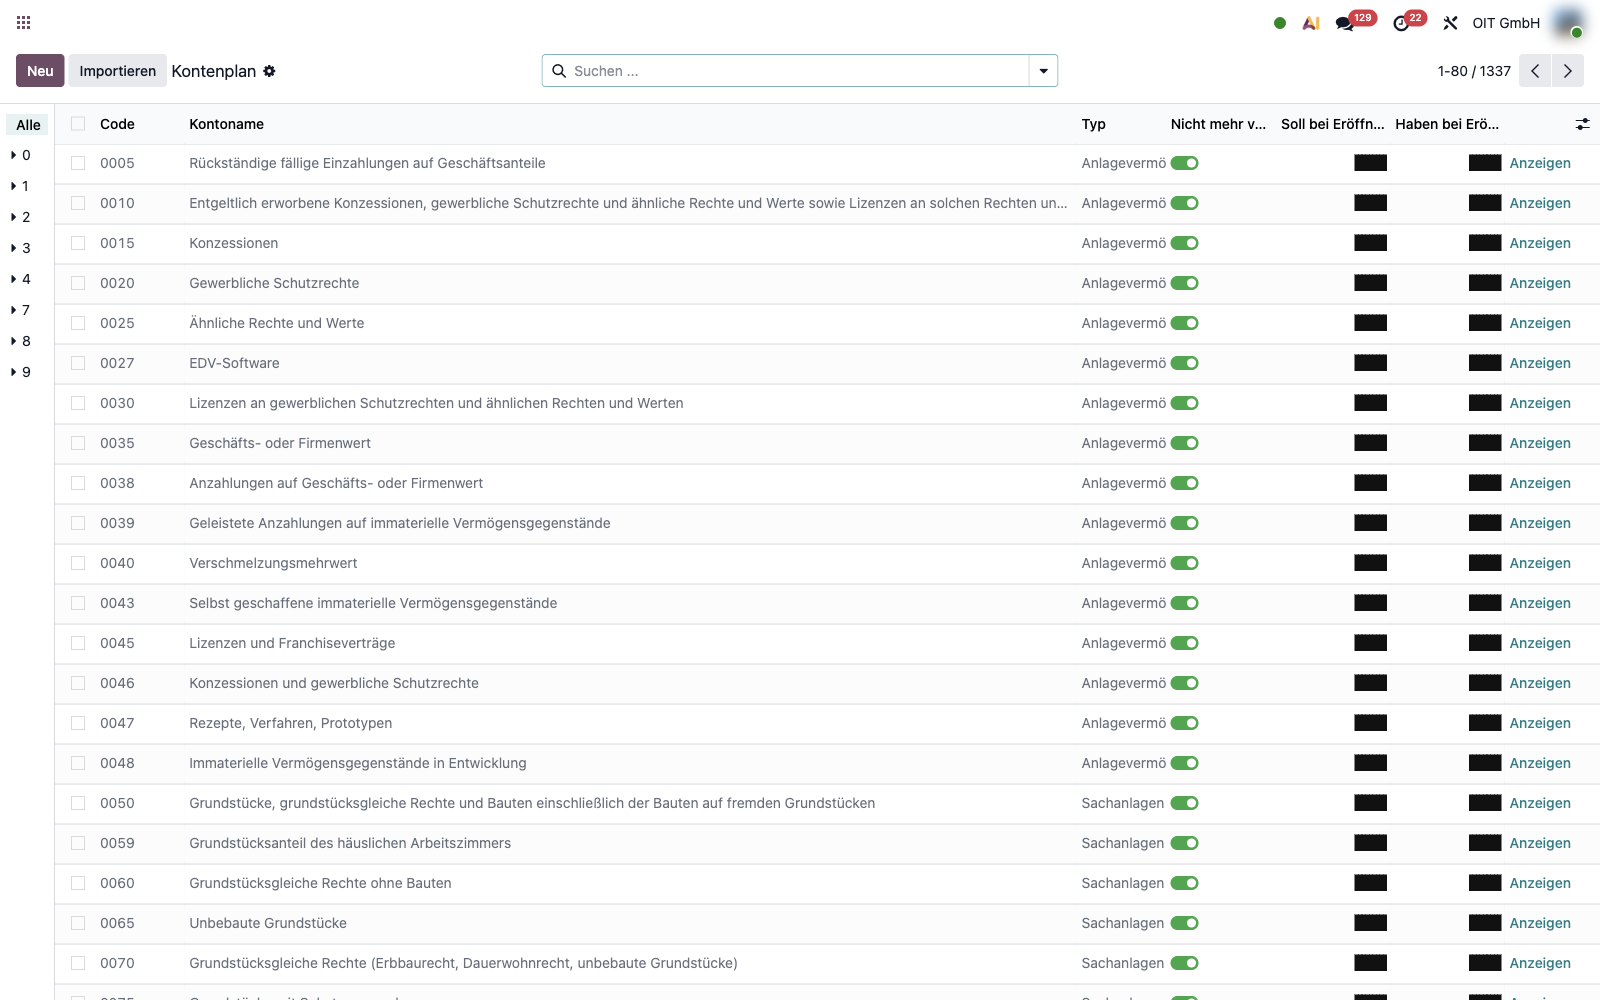Image resolution: width=1600 pixels, height=1000 pixels.
Task: Click Anzeigen for account 0045
Action: click(x=1540, y=643)
